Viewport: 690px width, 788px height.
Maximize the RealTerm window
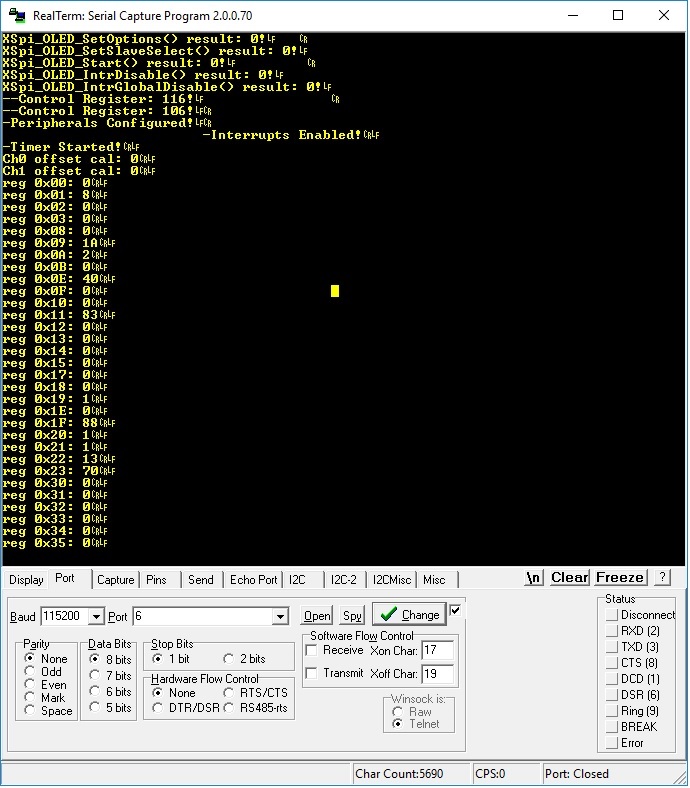point(618,15)
